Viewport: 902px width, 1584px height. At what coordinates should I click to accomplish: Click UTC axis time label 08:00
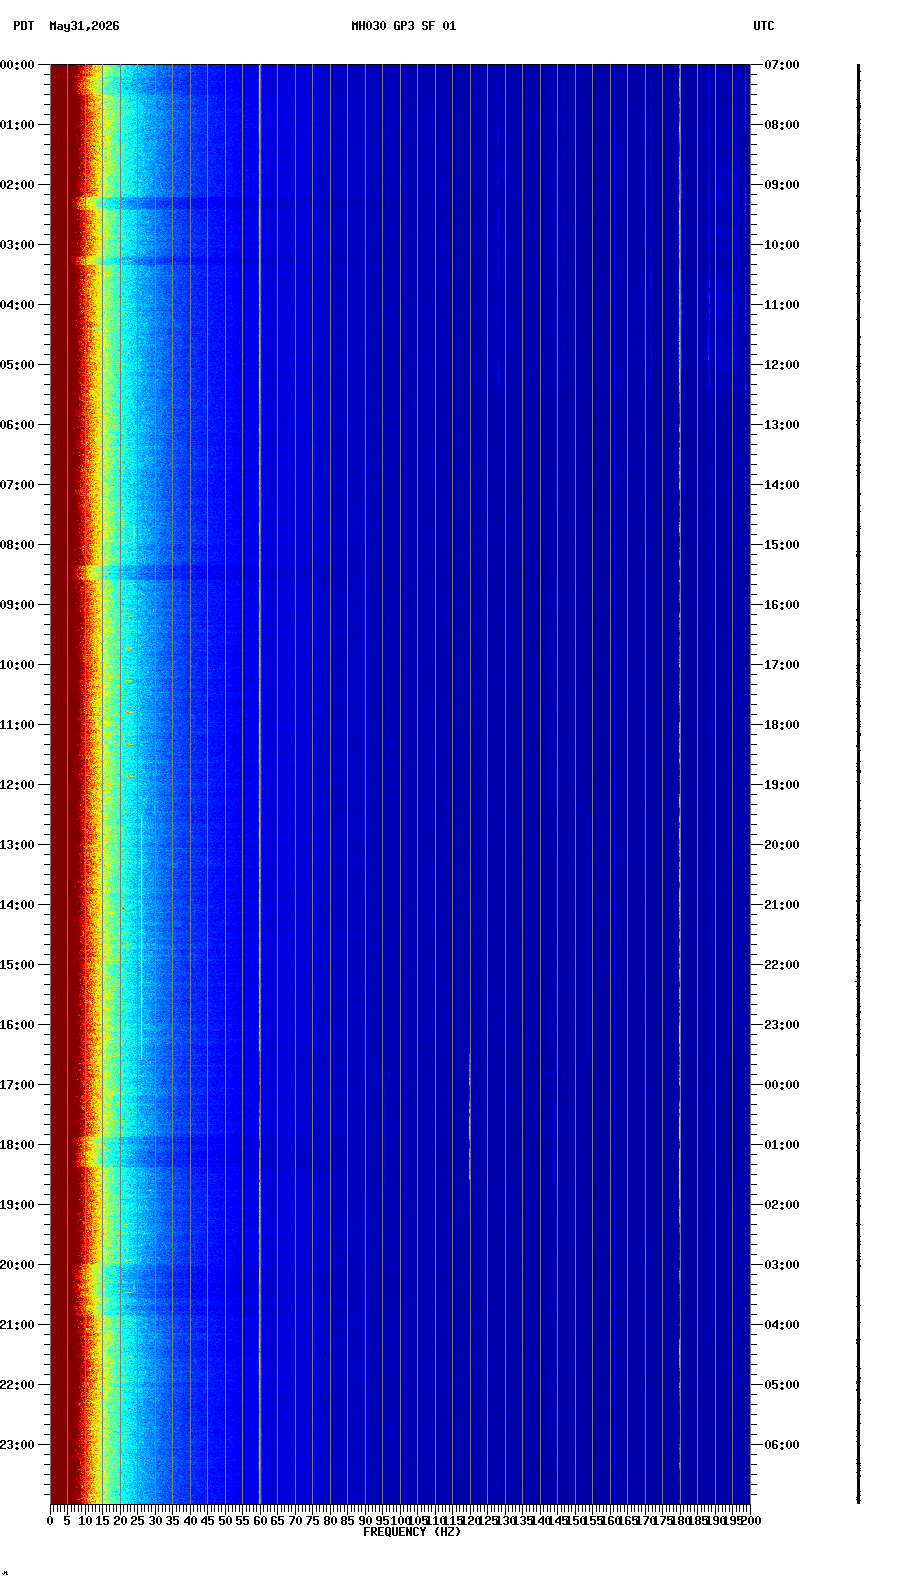[x=782, y=125]
